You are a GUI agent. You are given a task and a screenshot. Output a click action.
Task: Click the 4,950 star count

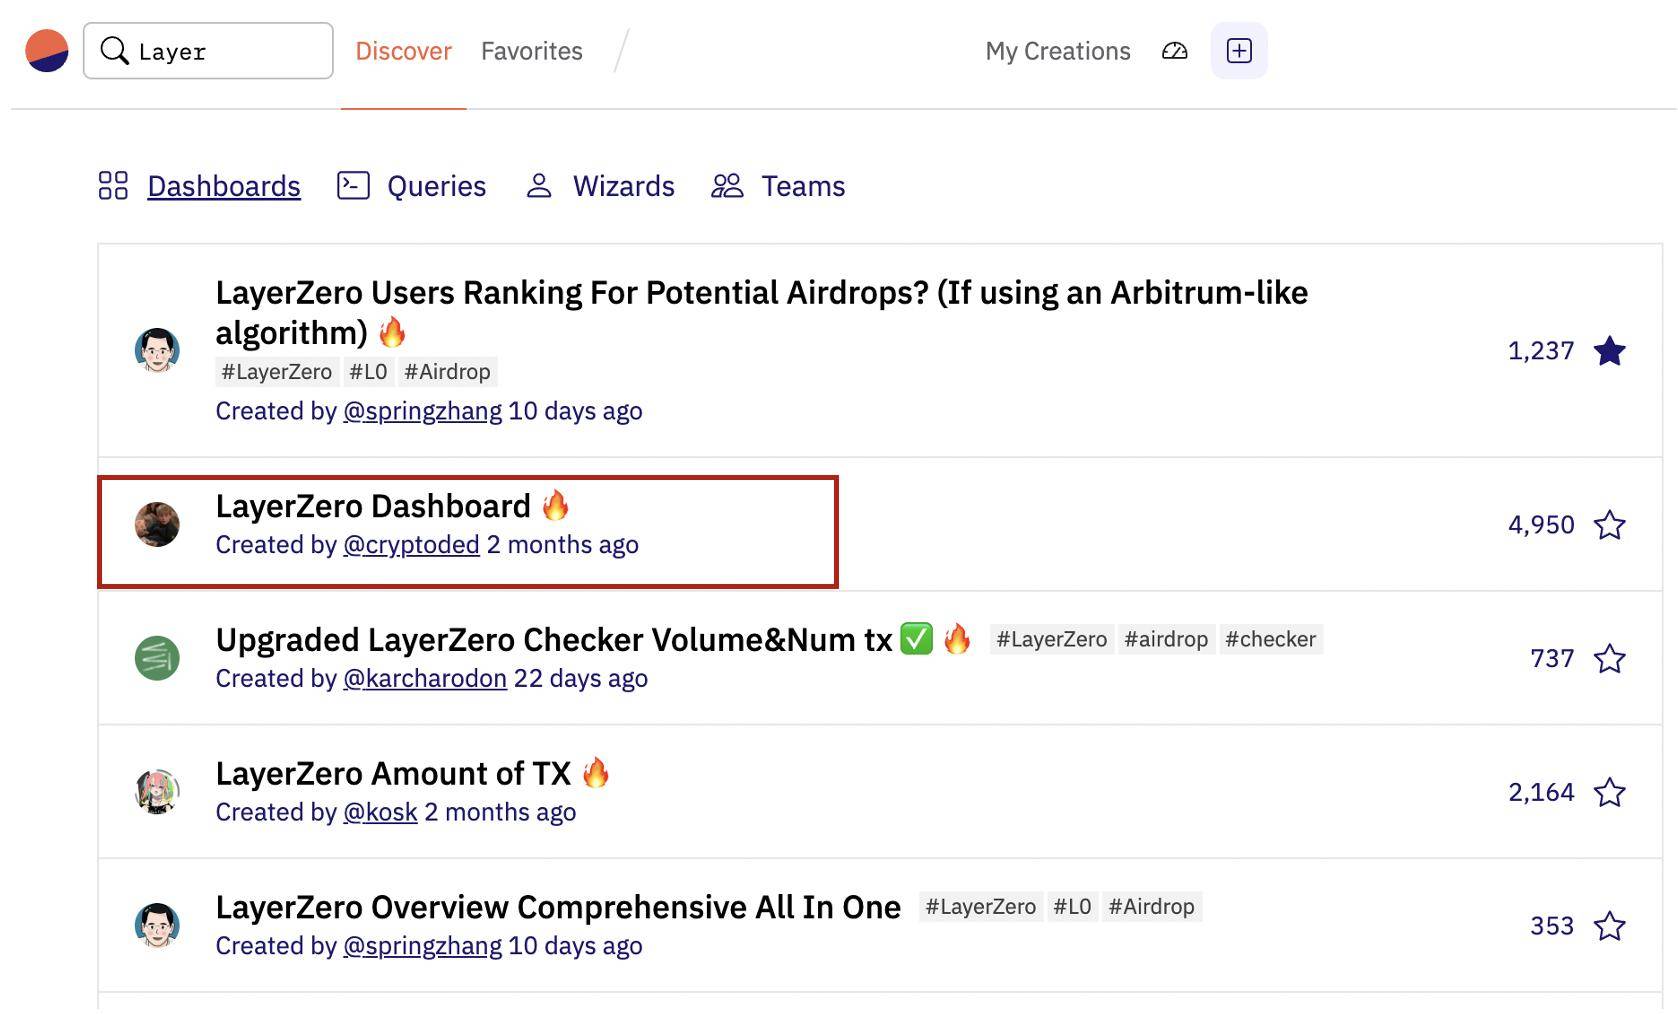[1541, 525]
